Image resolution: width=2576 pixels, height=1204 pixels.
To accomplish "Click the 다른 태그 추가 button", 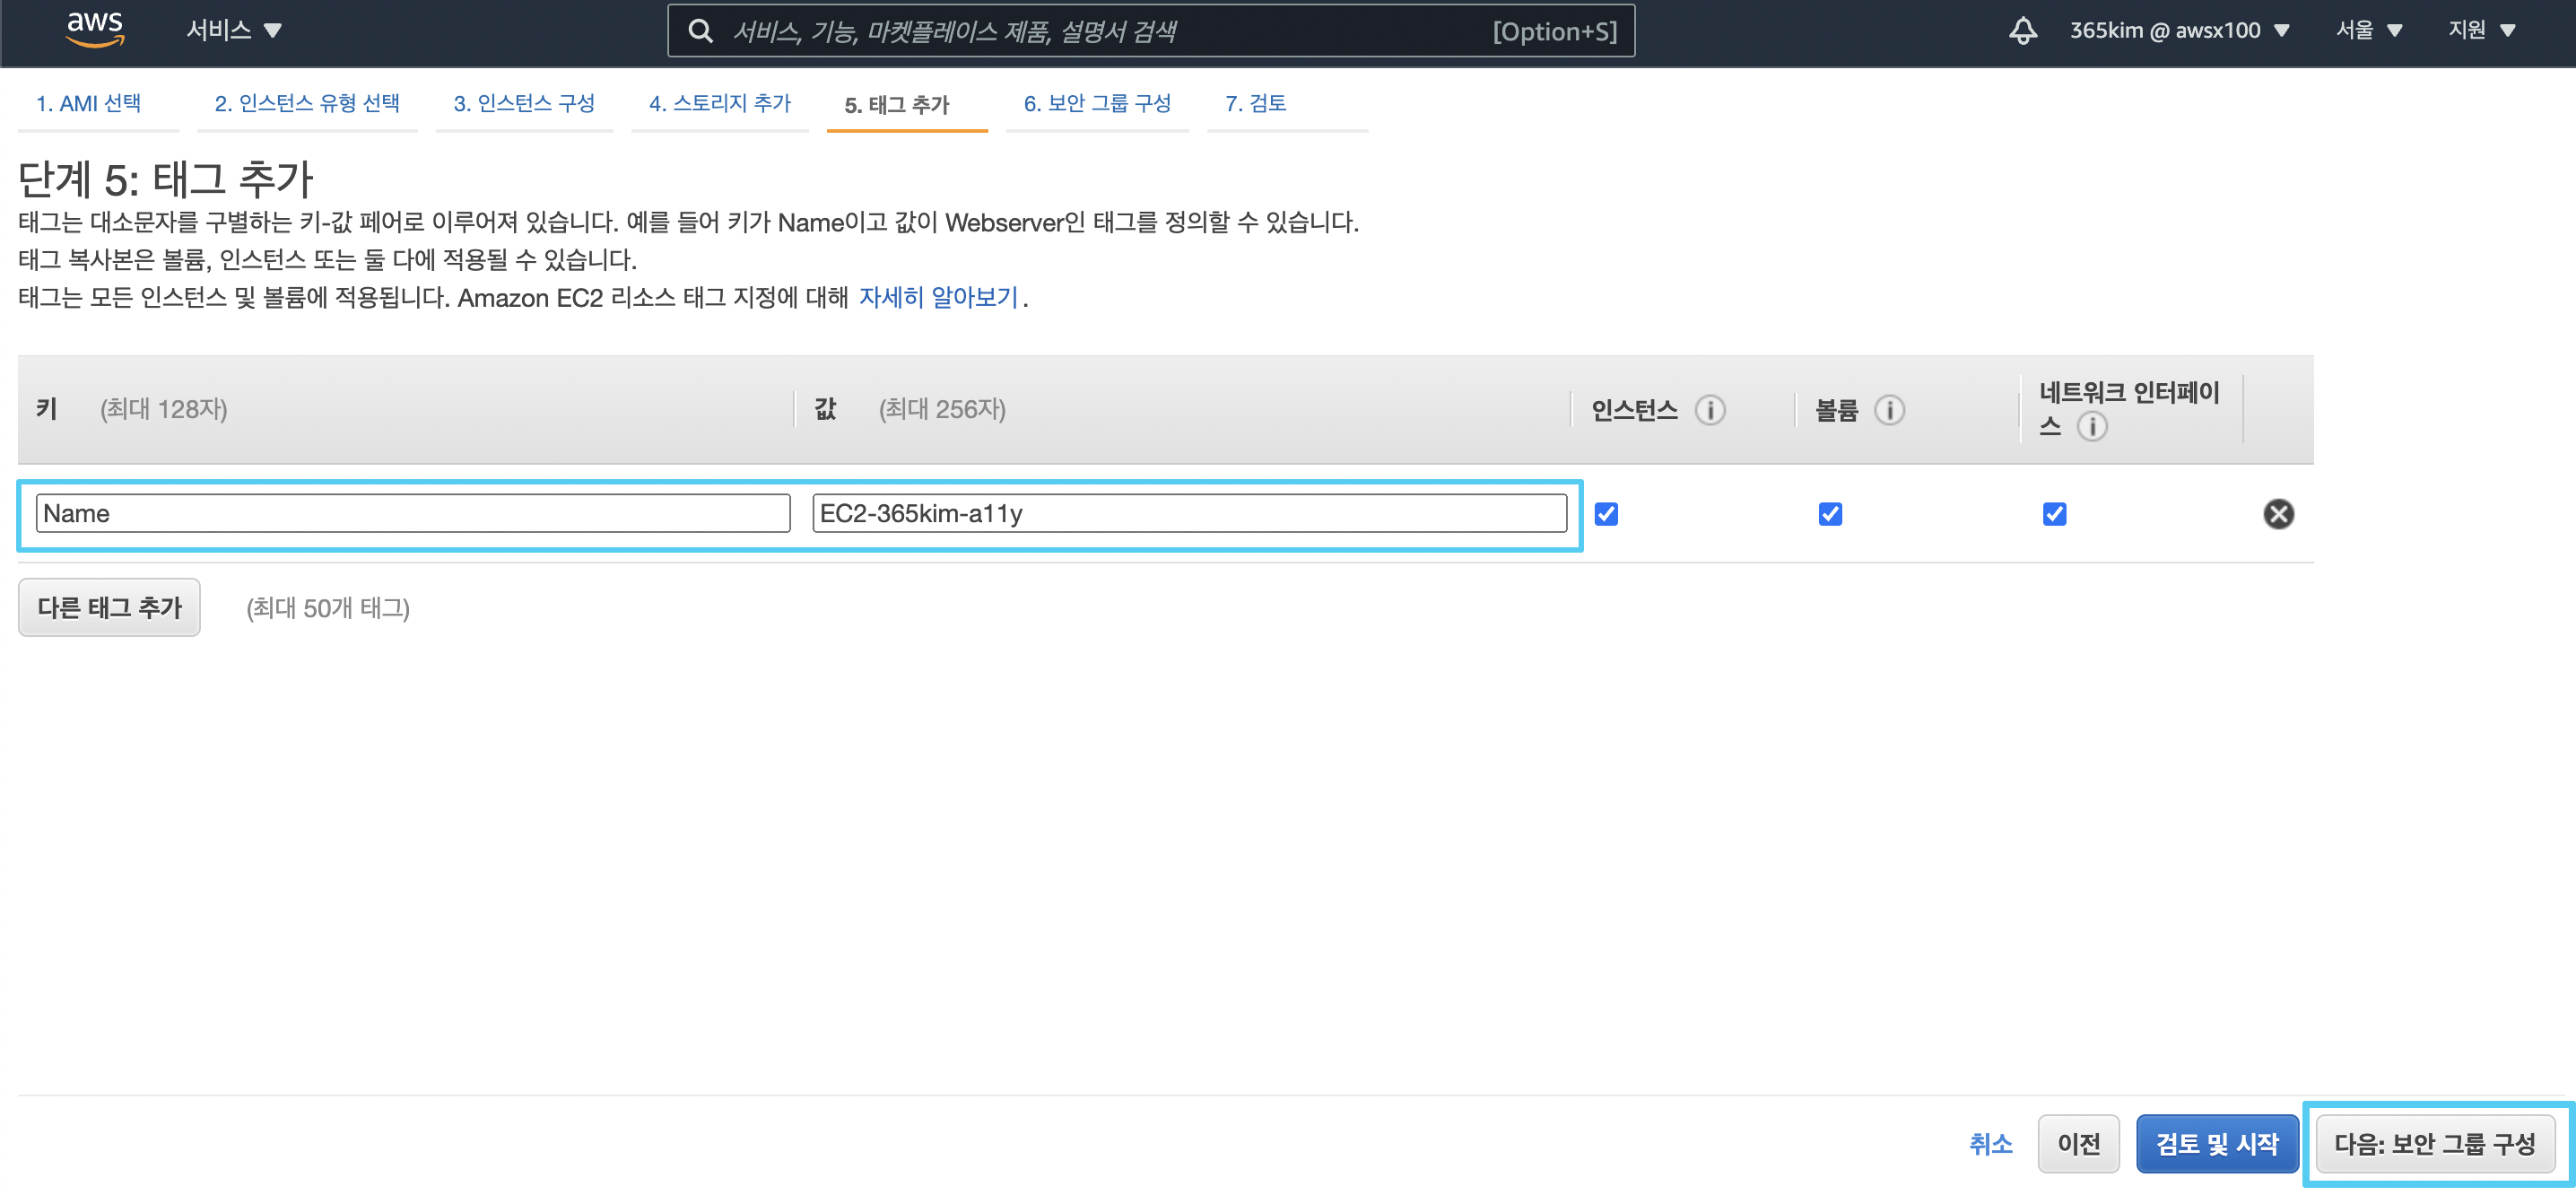I will pos(109,607).
